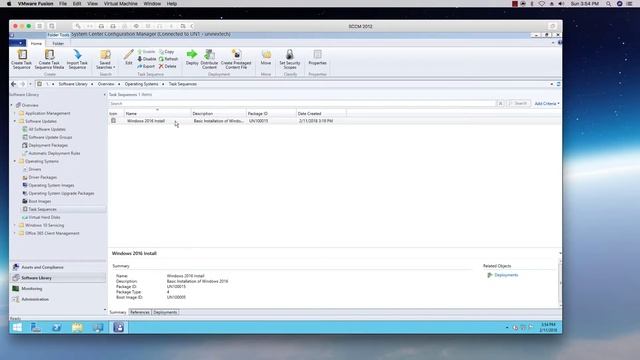Click Export in the ribbon
Image resolution: width=640 pixels, height=360 pixels.
[146, 66]
